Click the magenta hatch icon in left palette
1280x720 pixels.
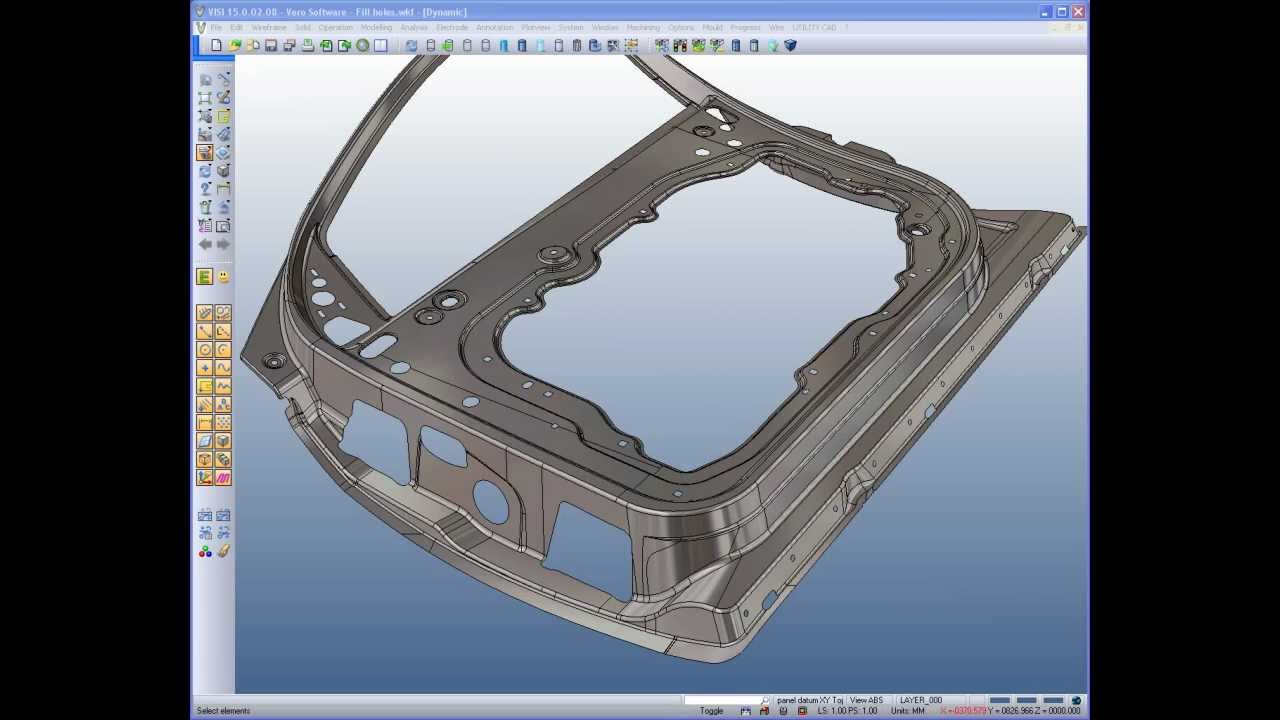point(223,478)
